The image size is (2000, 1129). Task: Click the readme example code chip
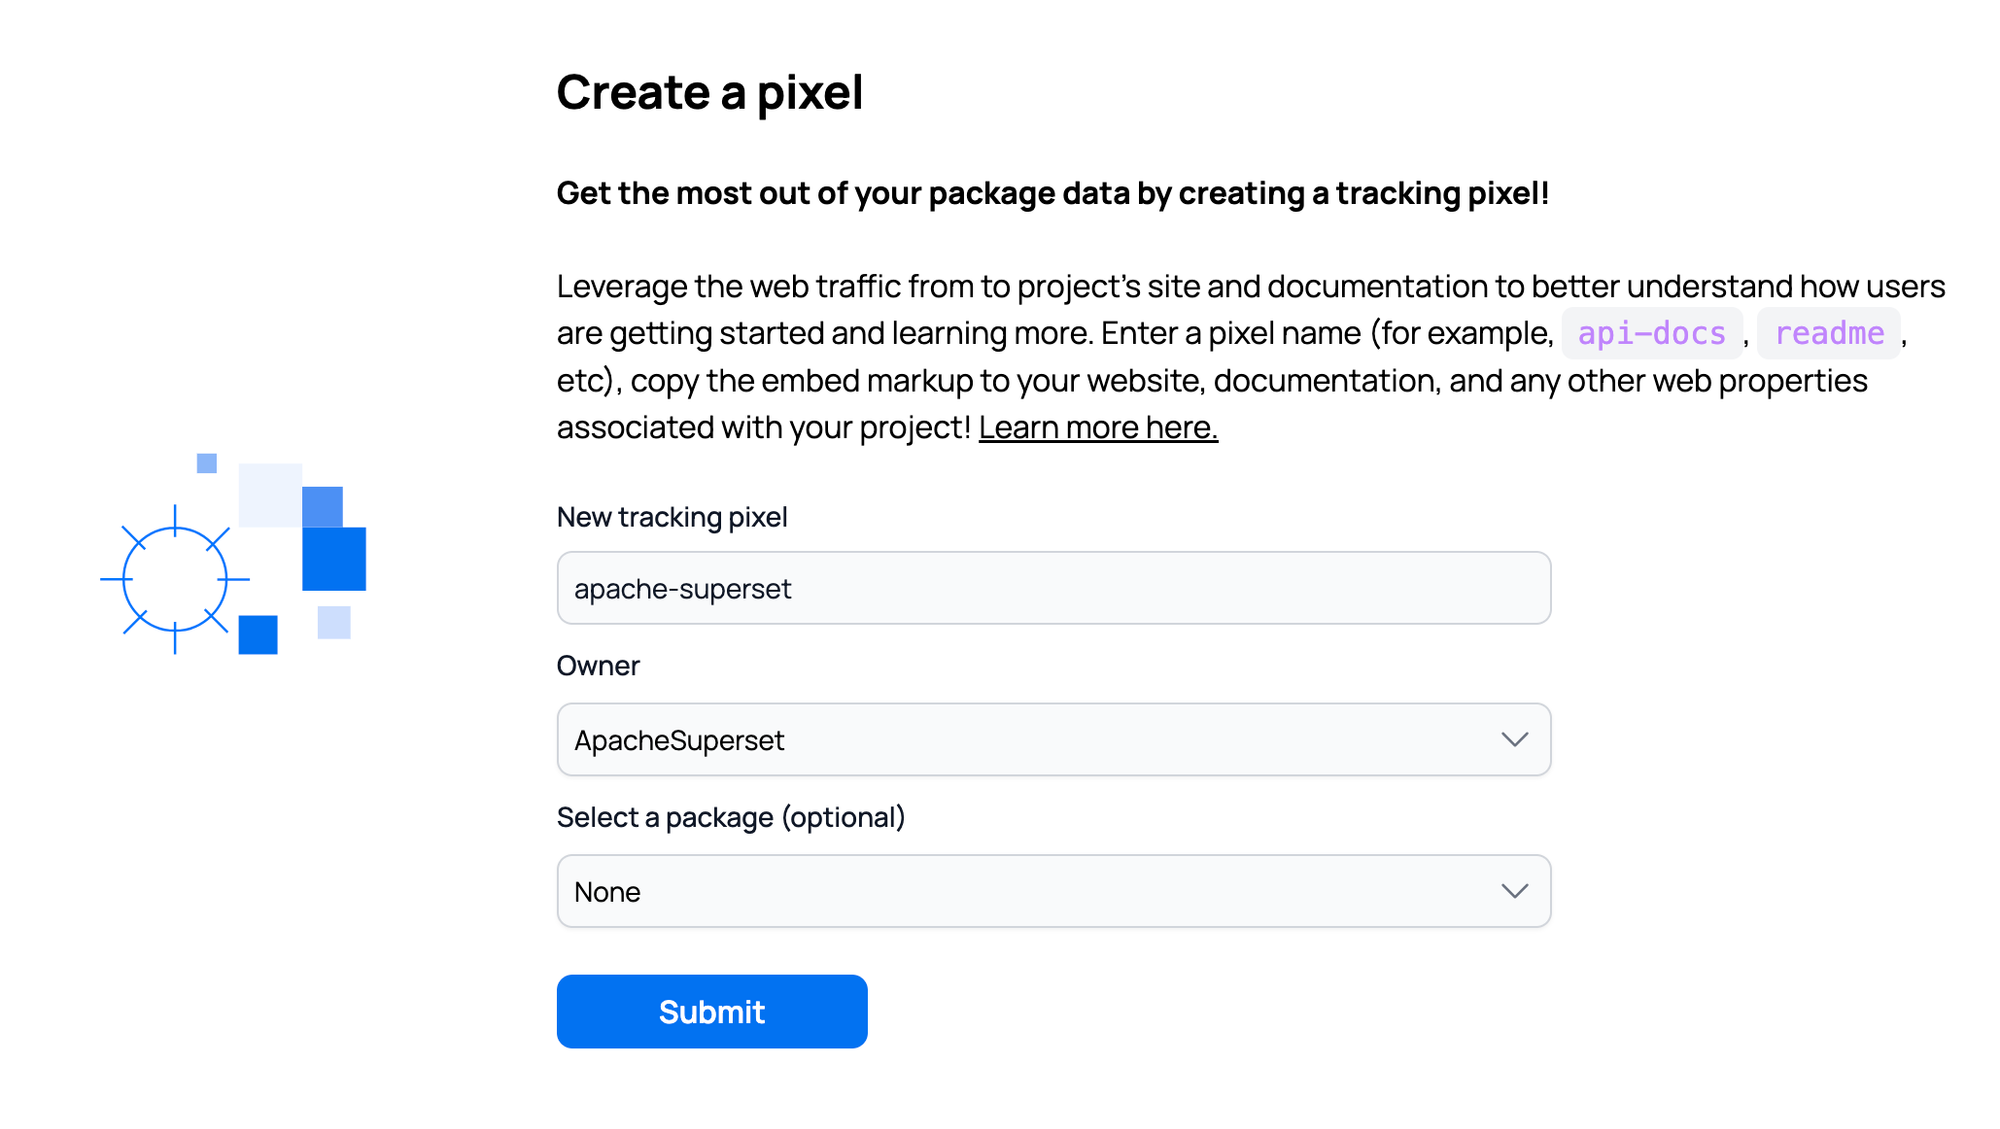point(1829,333)
